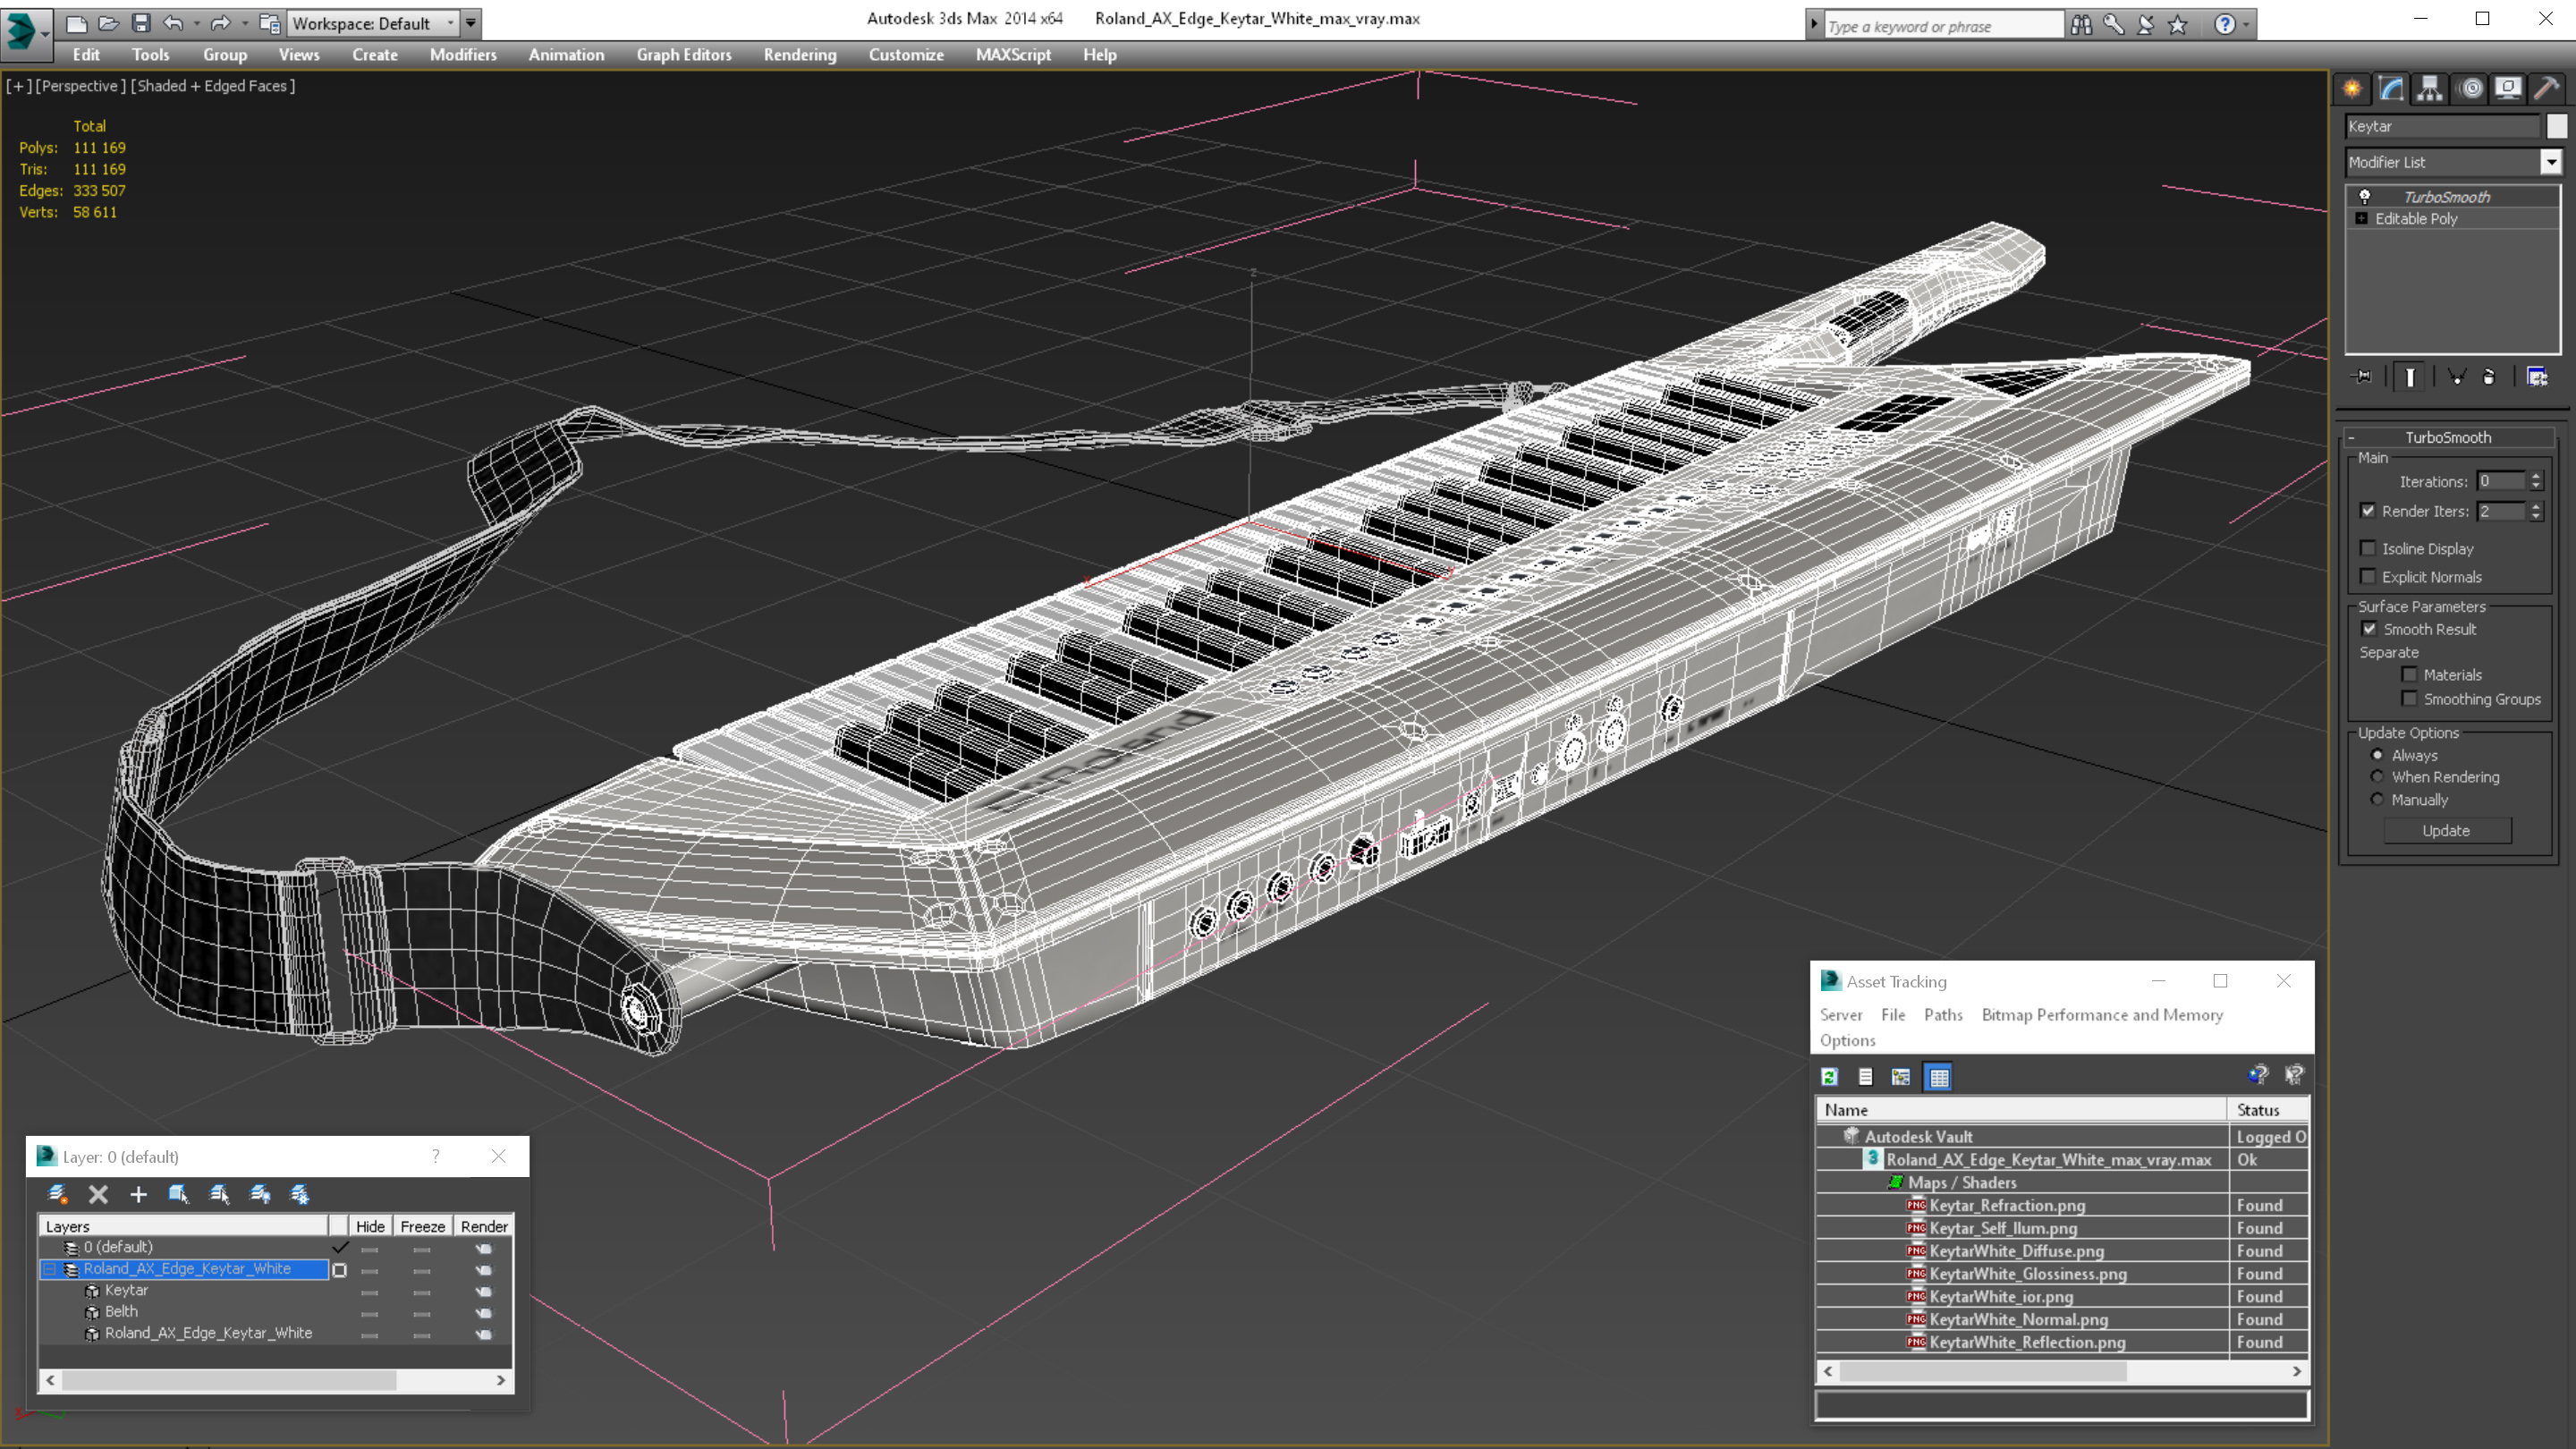Enable Separate by Smoothing Groups checkbox
Screen dimensions: 2576x1449
pyautogui.click(x=2410, y=699)
